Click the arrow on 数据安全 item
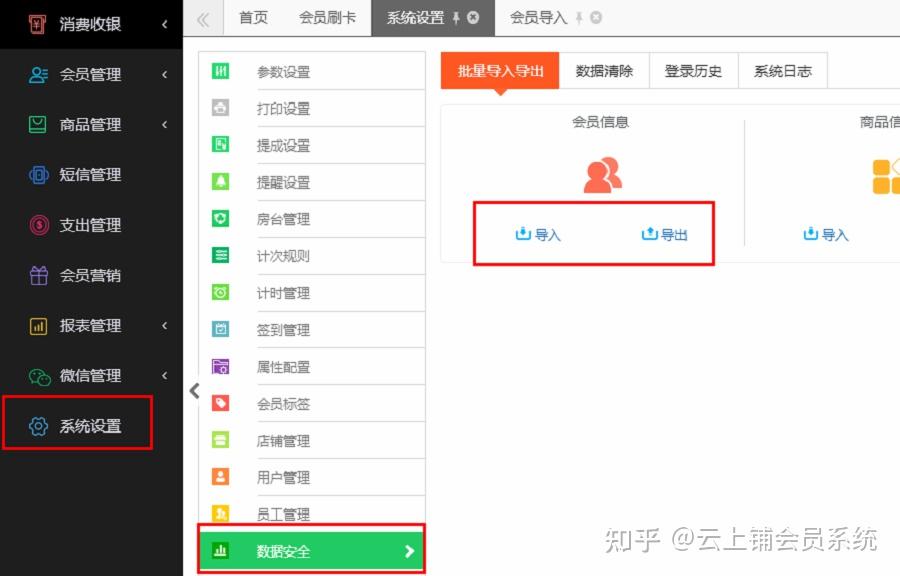Screen dimensions: 900x576 [x=409, y=551]
